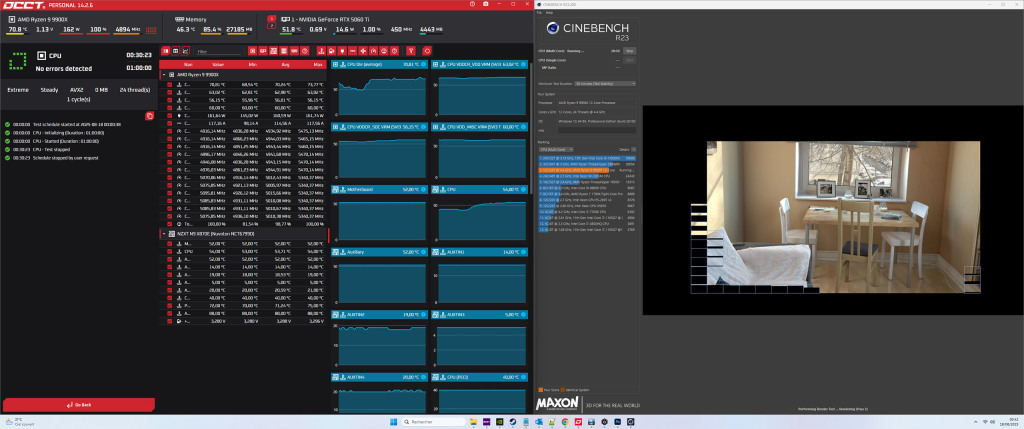Click the expand icon on CPU VDDCR_SOC VRM graph

335,127
